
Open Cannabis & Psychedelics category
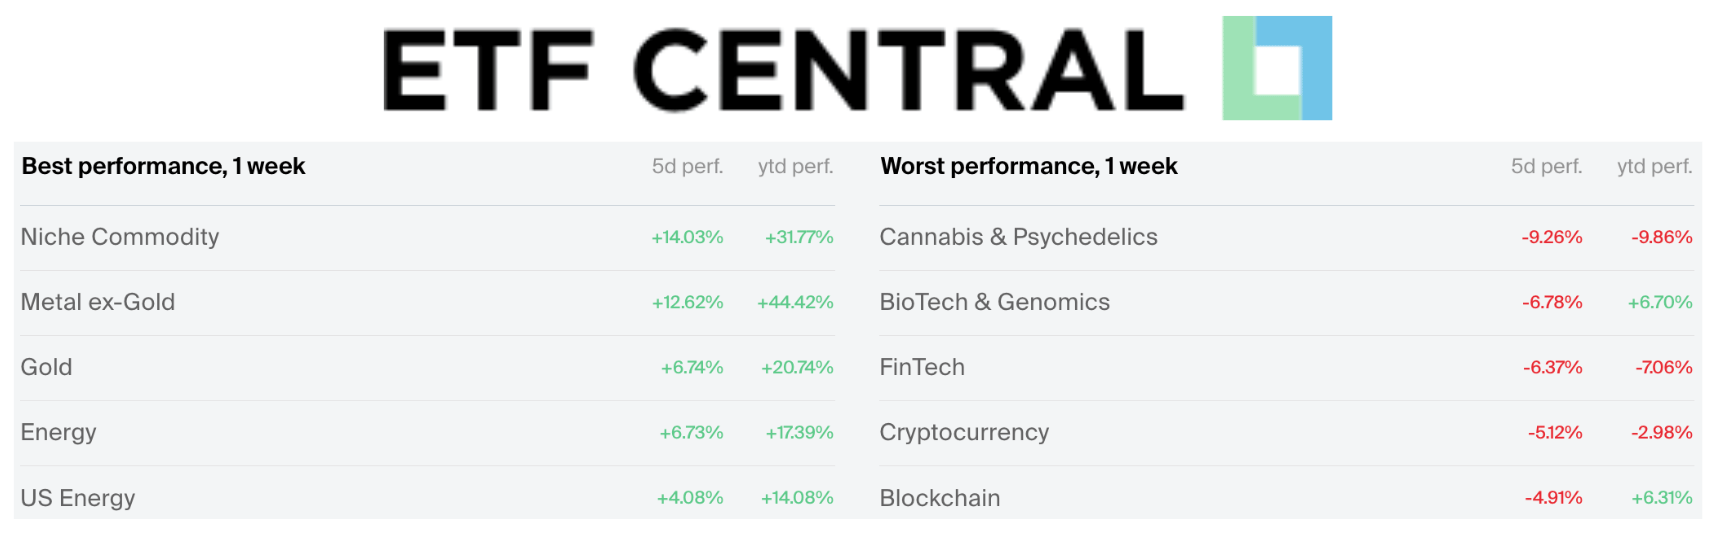(x=1018, y=237)
